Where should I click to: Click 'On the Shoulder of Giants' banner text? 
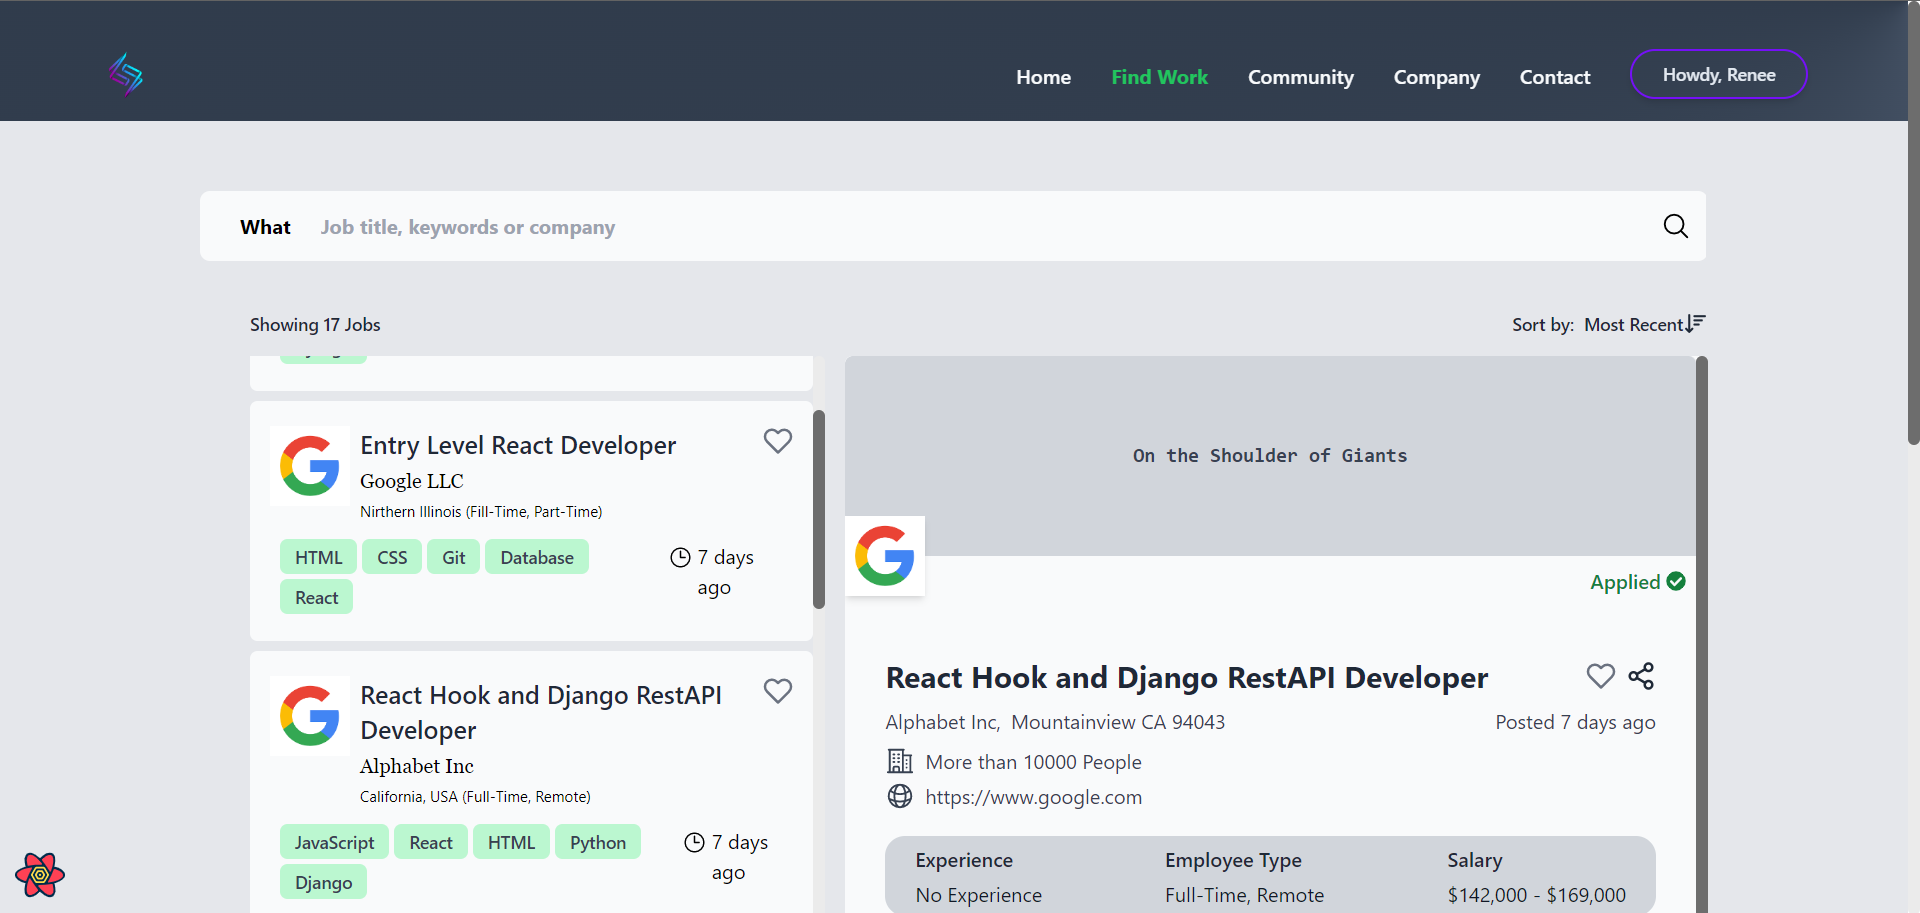click(1270, 455)
